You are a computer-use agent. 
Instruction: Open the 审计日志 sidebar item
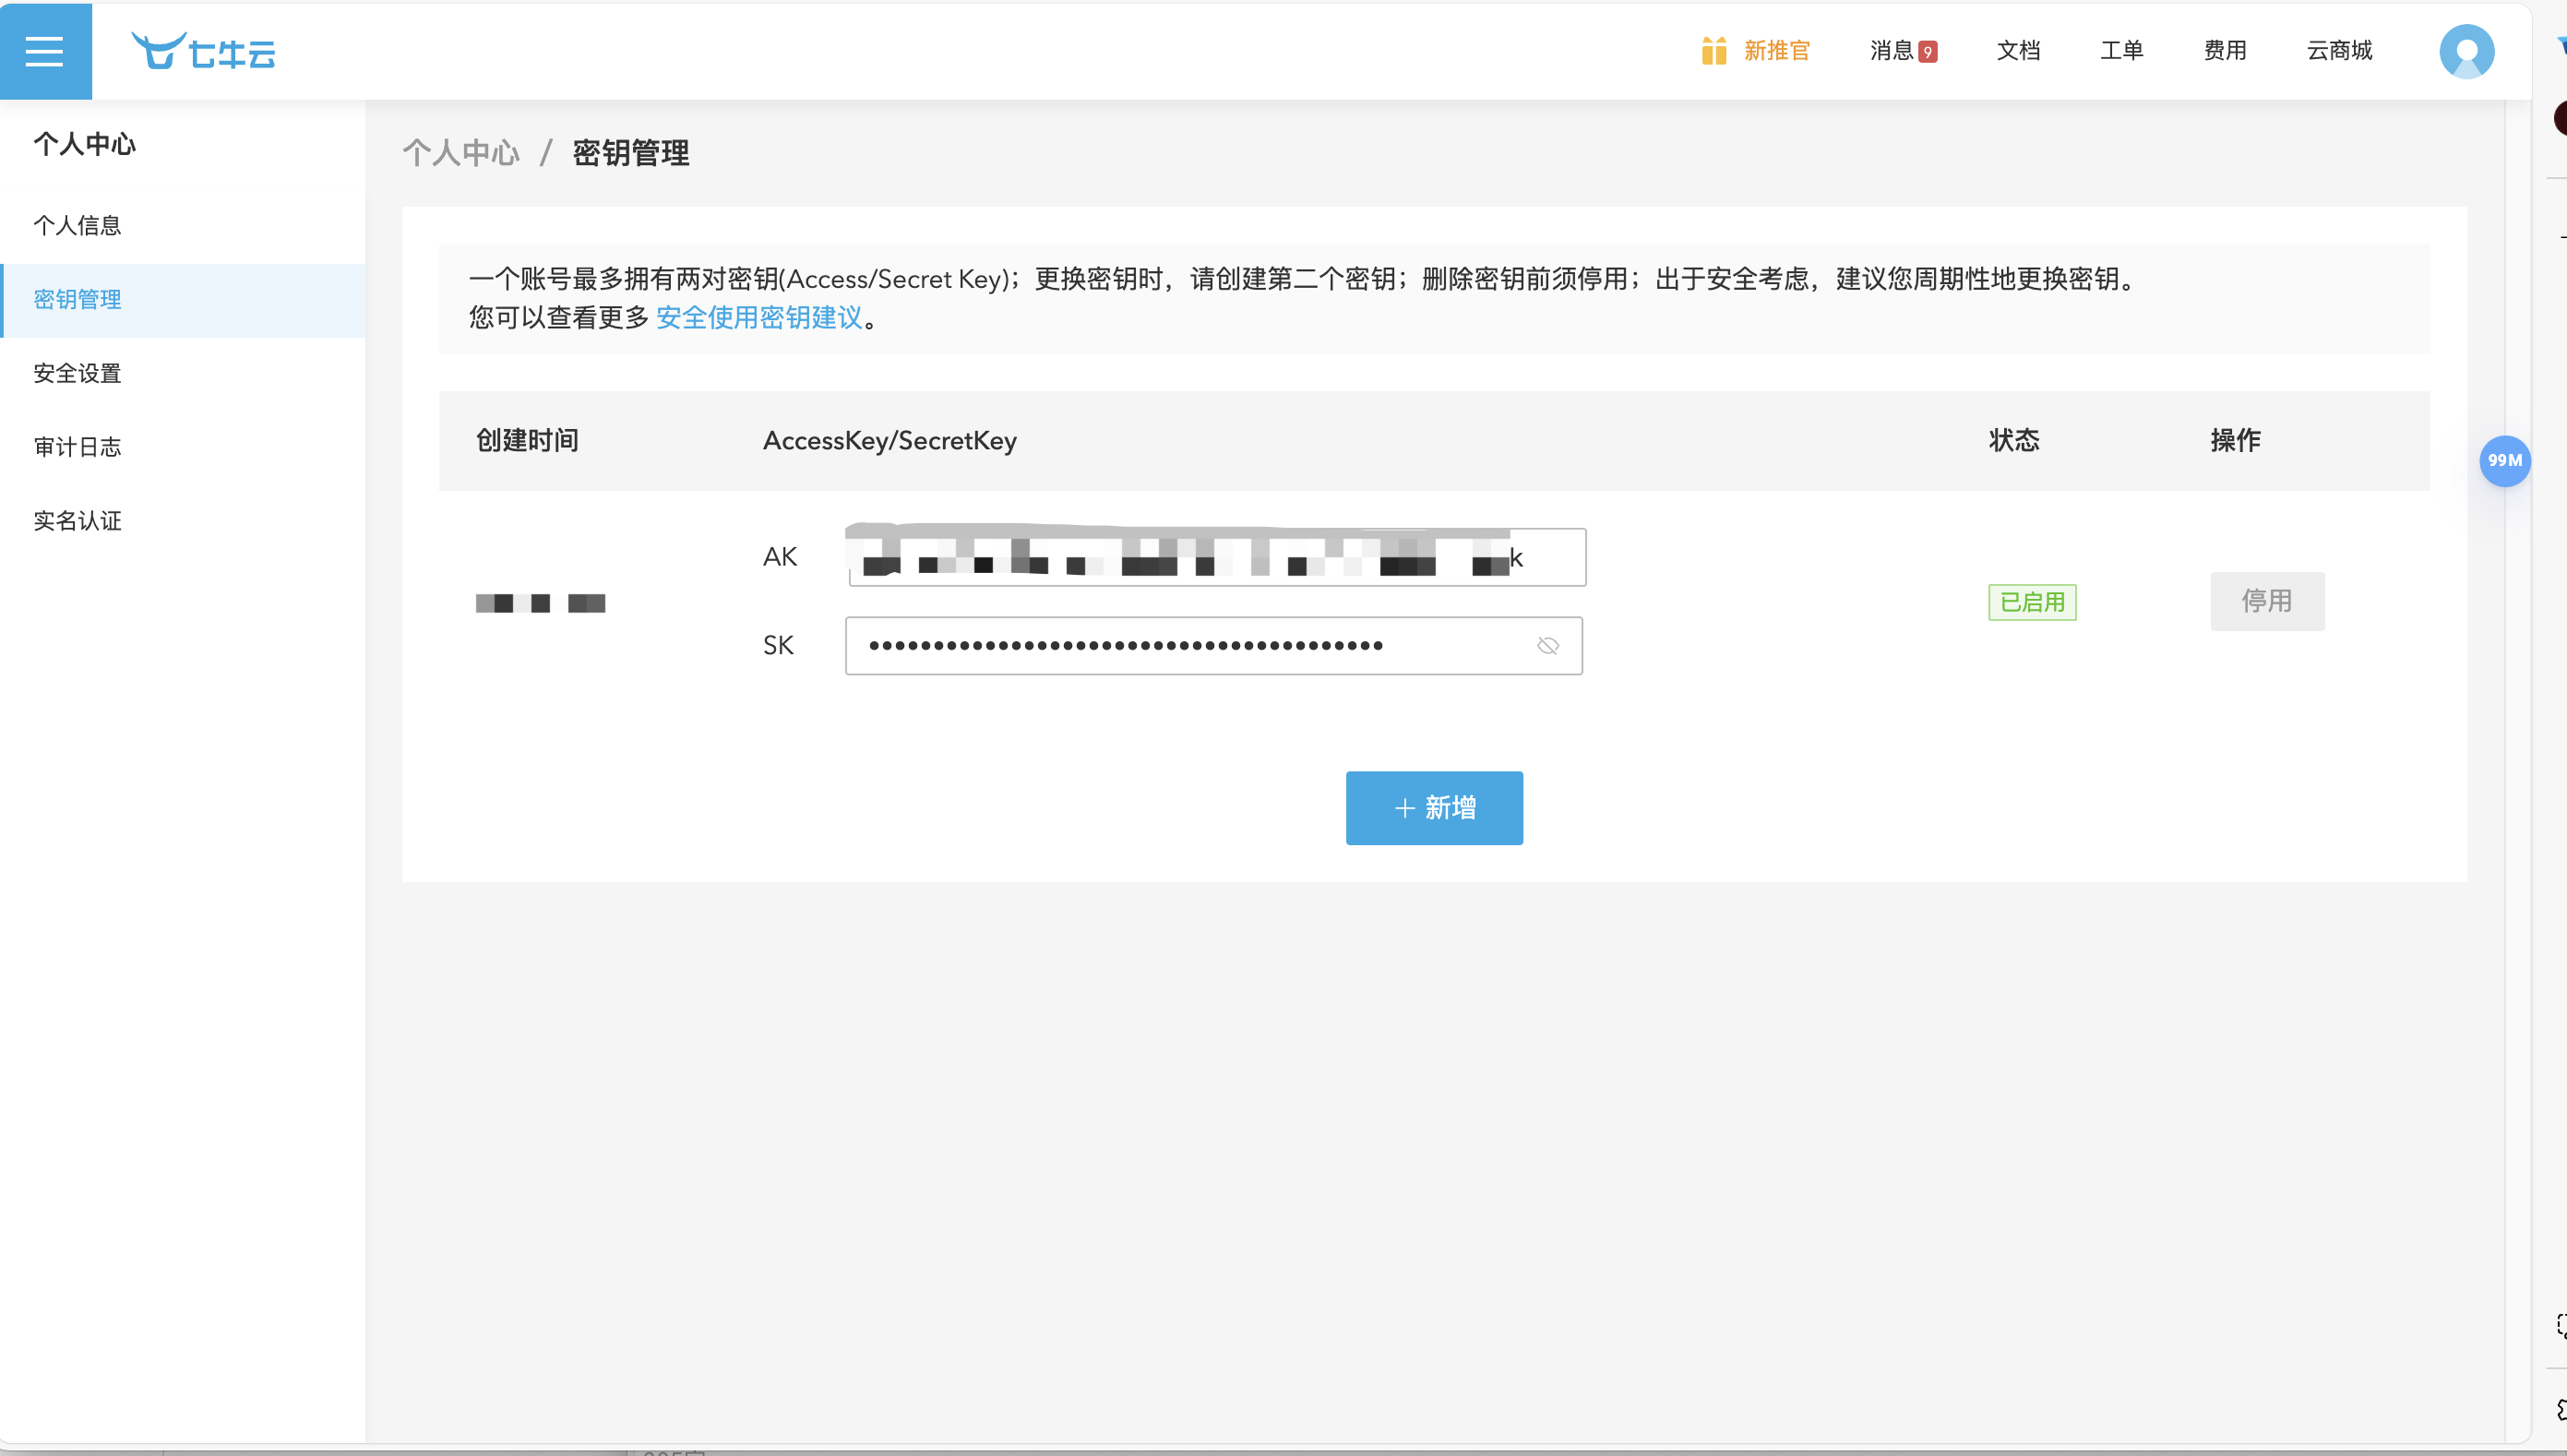pyautogui.click(x=78, y=447)
